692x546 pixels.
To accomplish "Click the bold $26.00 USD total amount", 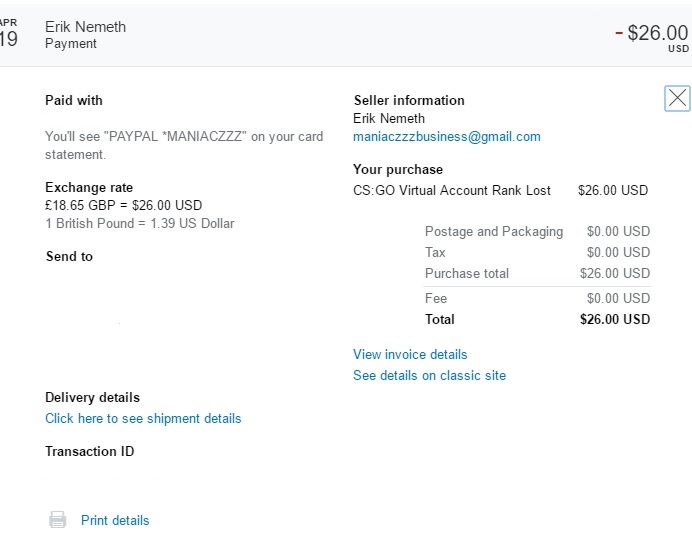I will [615, 319].
